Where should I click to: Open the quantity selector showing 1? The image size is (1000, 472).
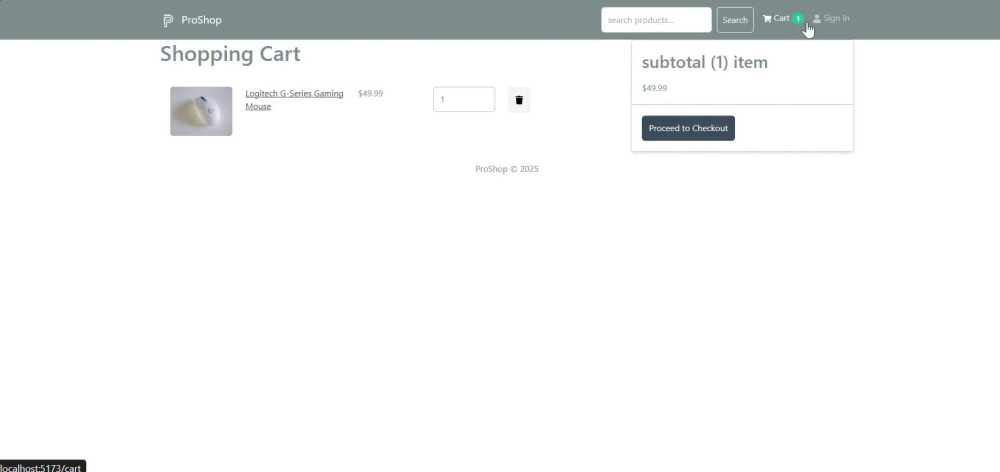click(x=464, y=100)
